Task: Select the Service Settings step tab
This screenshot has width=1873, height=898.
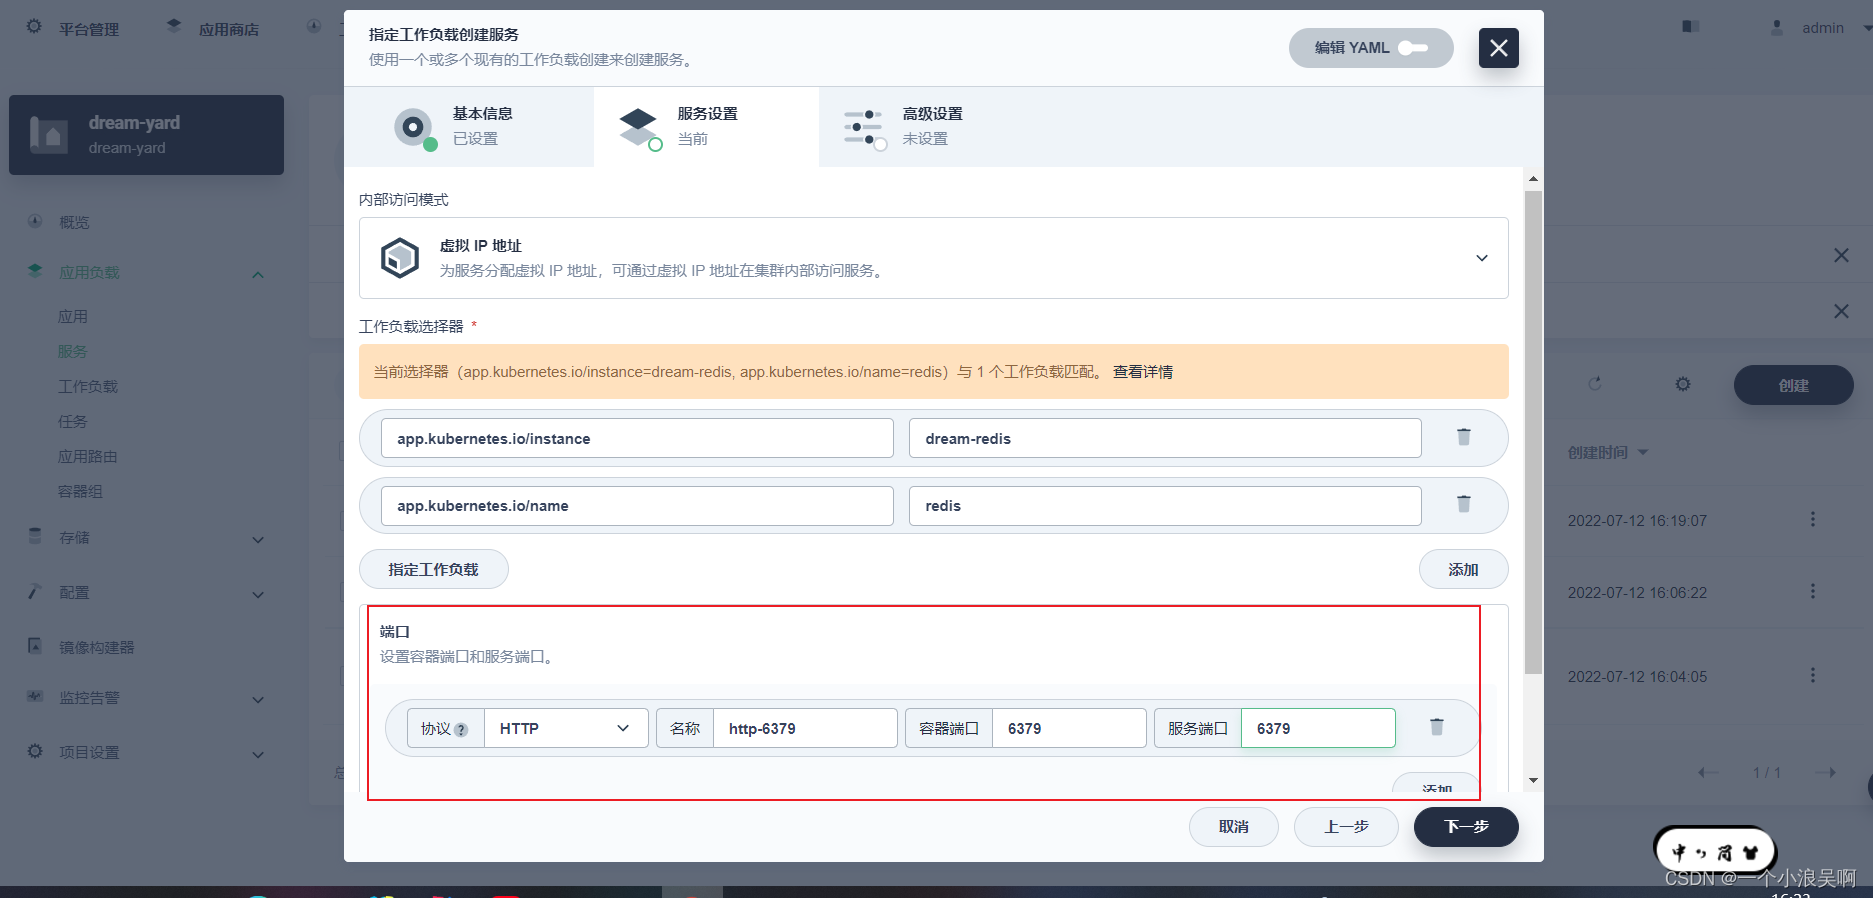Action: click(706, 126)
